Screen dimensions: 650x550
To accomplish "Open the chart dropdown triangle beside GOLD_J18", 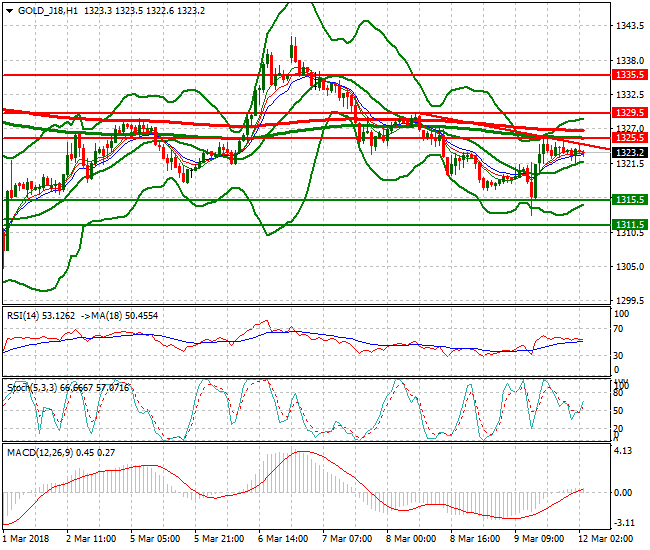I will [x=10, y=11].
